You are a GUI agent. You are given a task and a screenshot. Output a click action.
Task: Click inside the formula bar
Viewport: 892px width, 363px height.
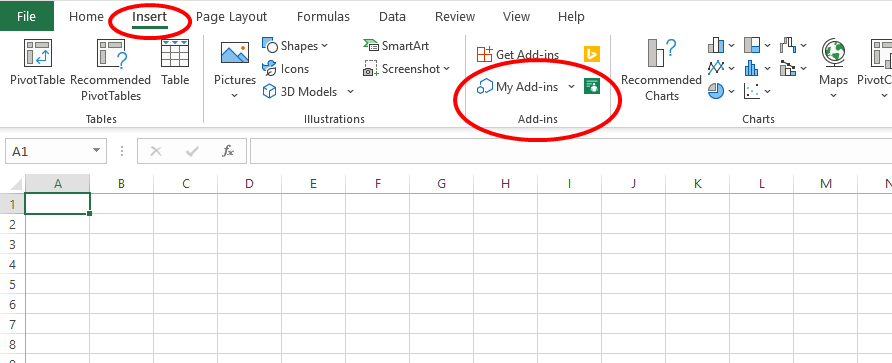click(571, 151)
